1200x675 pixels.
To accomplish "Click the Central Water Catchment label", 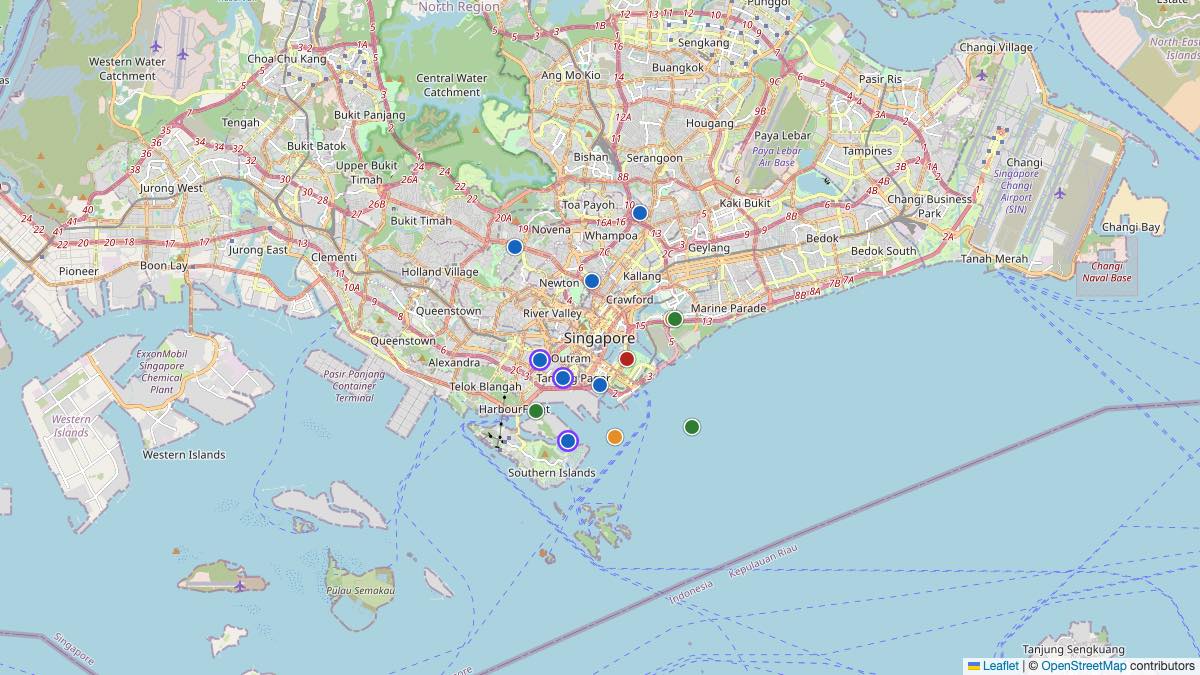I will coord(452,85).
